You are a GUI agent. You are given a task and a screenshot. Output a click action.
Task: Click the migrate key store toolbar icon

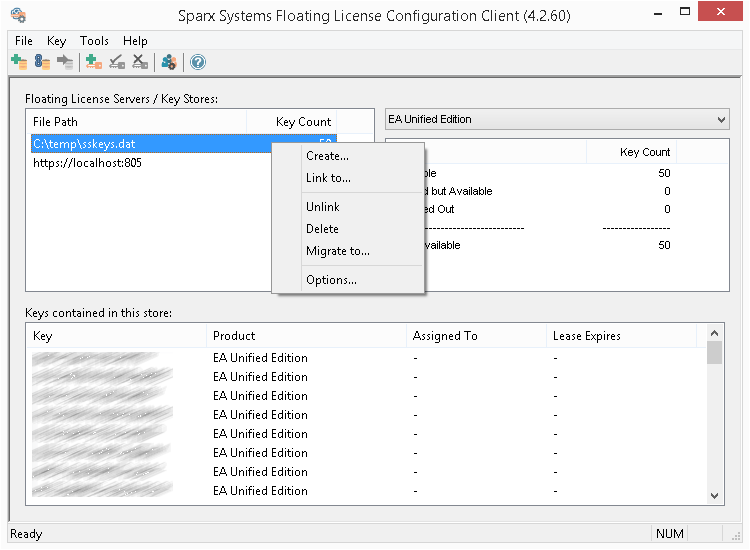(x=65, y=62)
